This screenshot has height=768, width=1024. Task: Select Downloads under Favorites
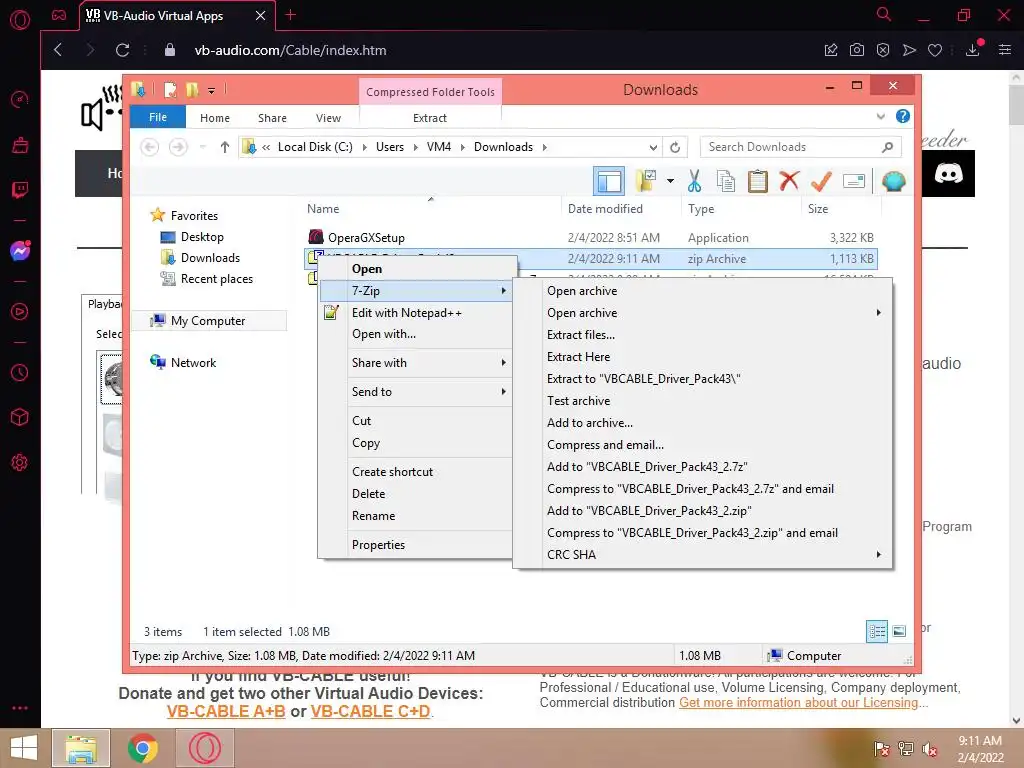coord(210,258)
